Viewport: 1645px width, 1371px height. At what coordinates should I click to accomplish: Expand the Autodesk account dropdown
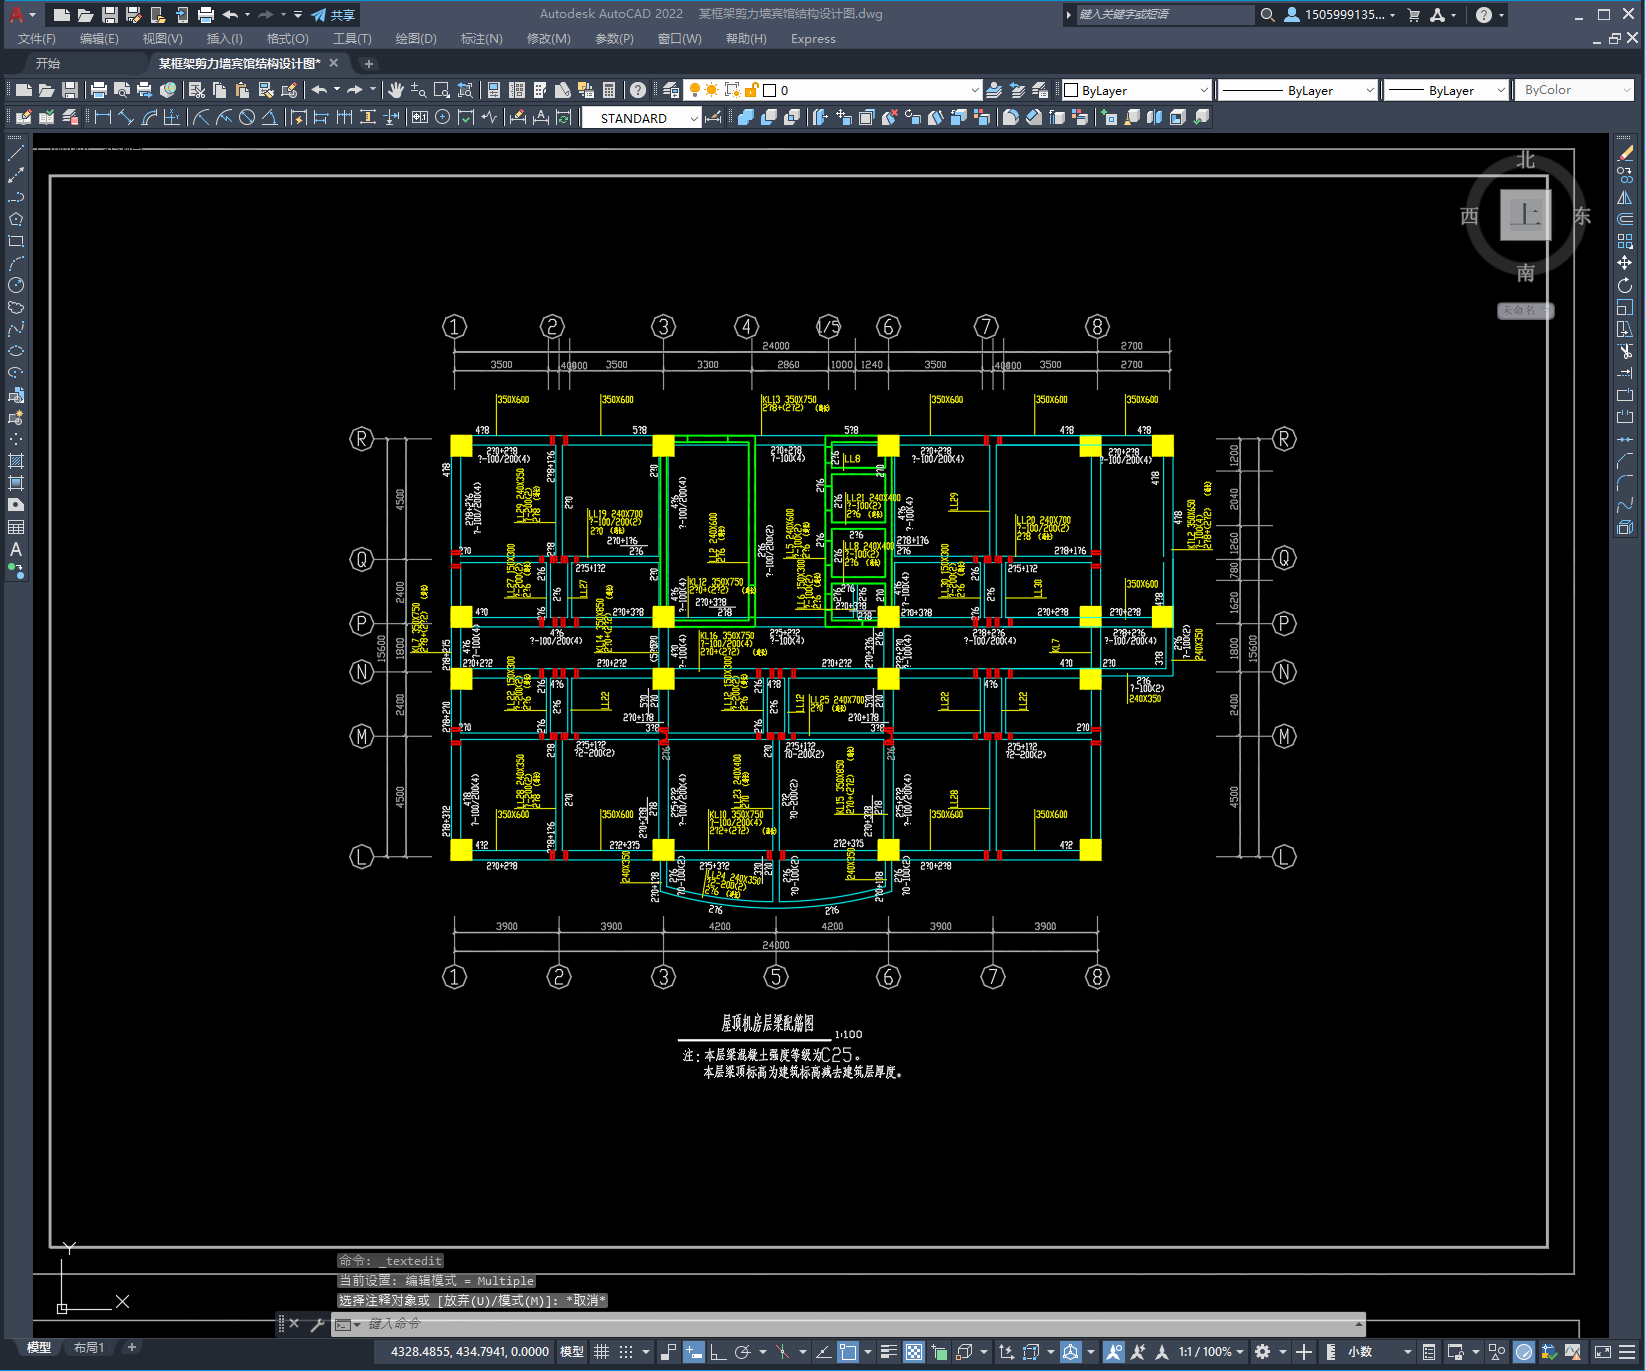coord(1340,15)
